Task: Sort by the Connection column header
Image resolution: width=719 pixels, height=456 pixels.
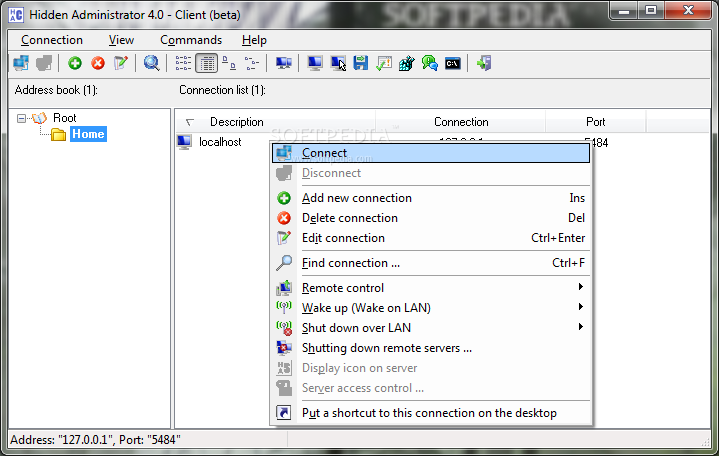Action: [461, 122]
